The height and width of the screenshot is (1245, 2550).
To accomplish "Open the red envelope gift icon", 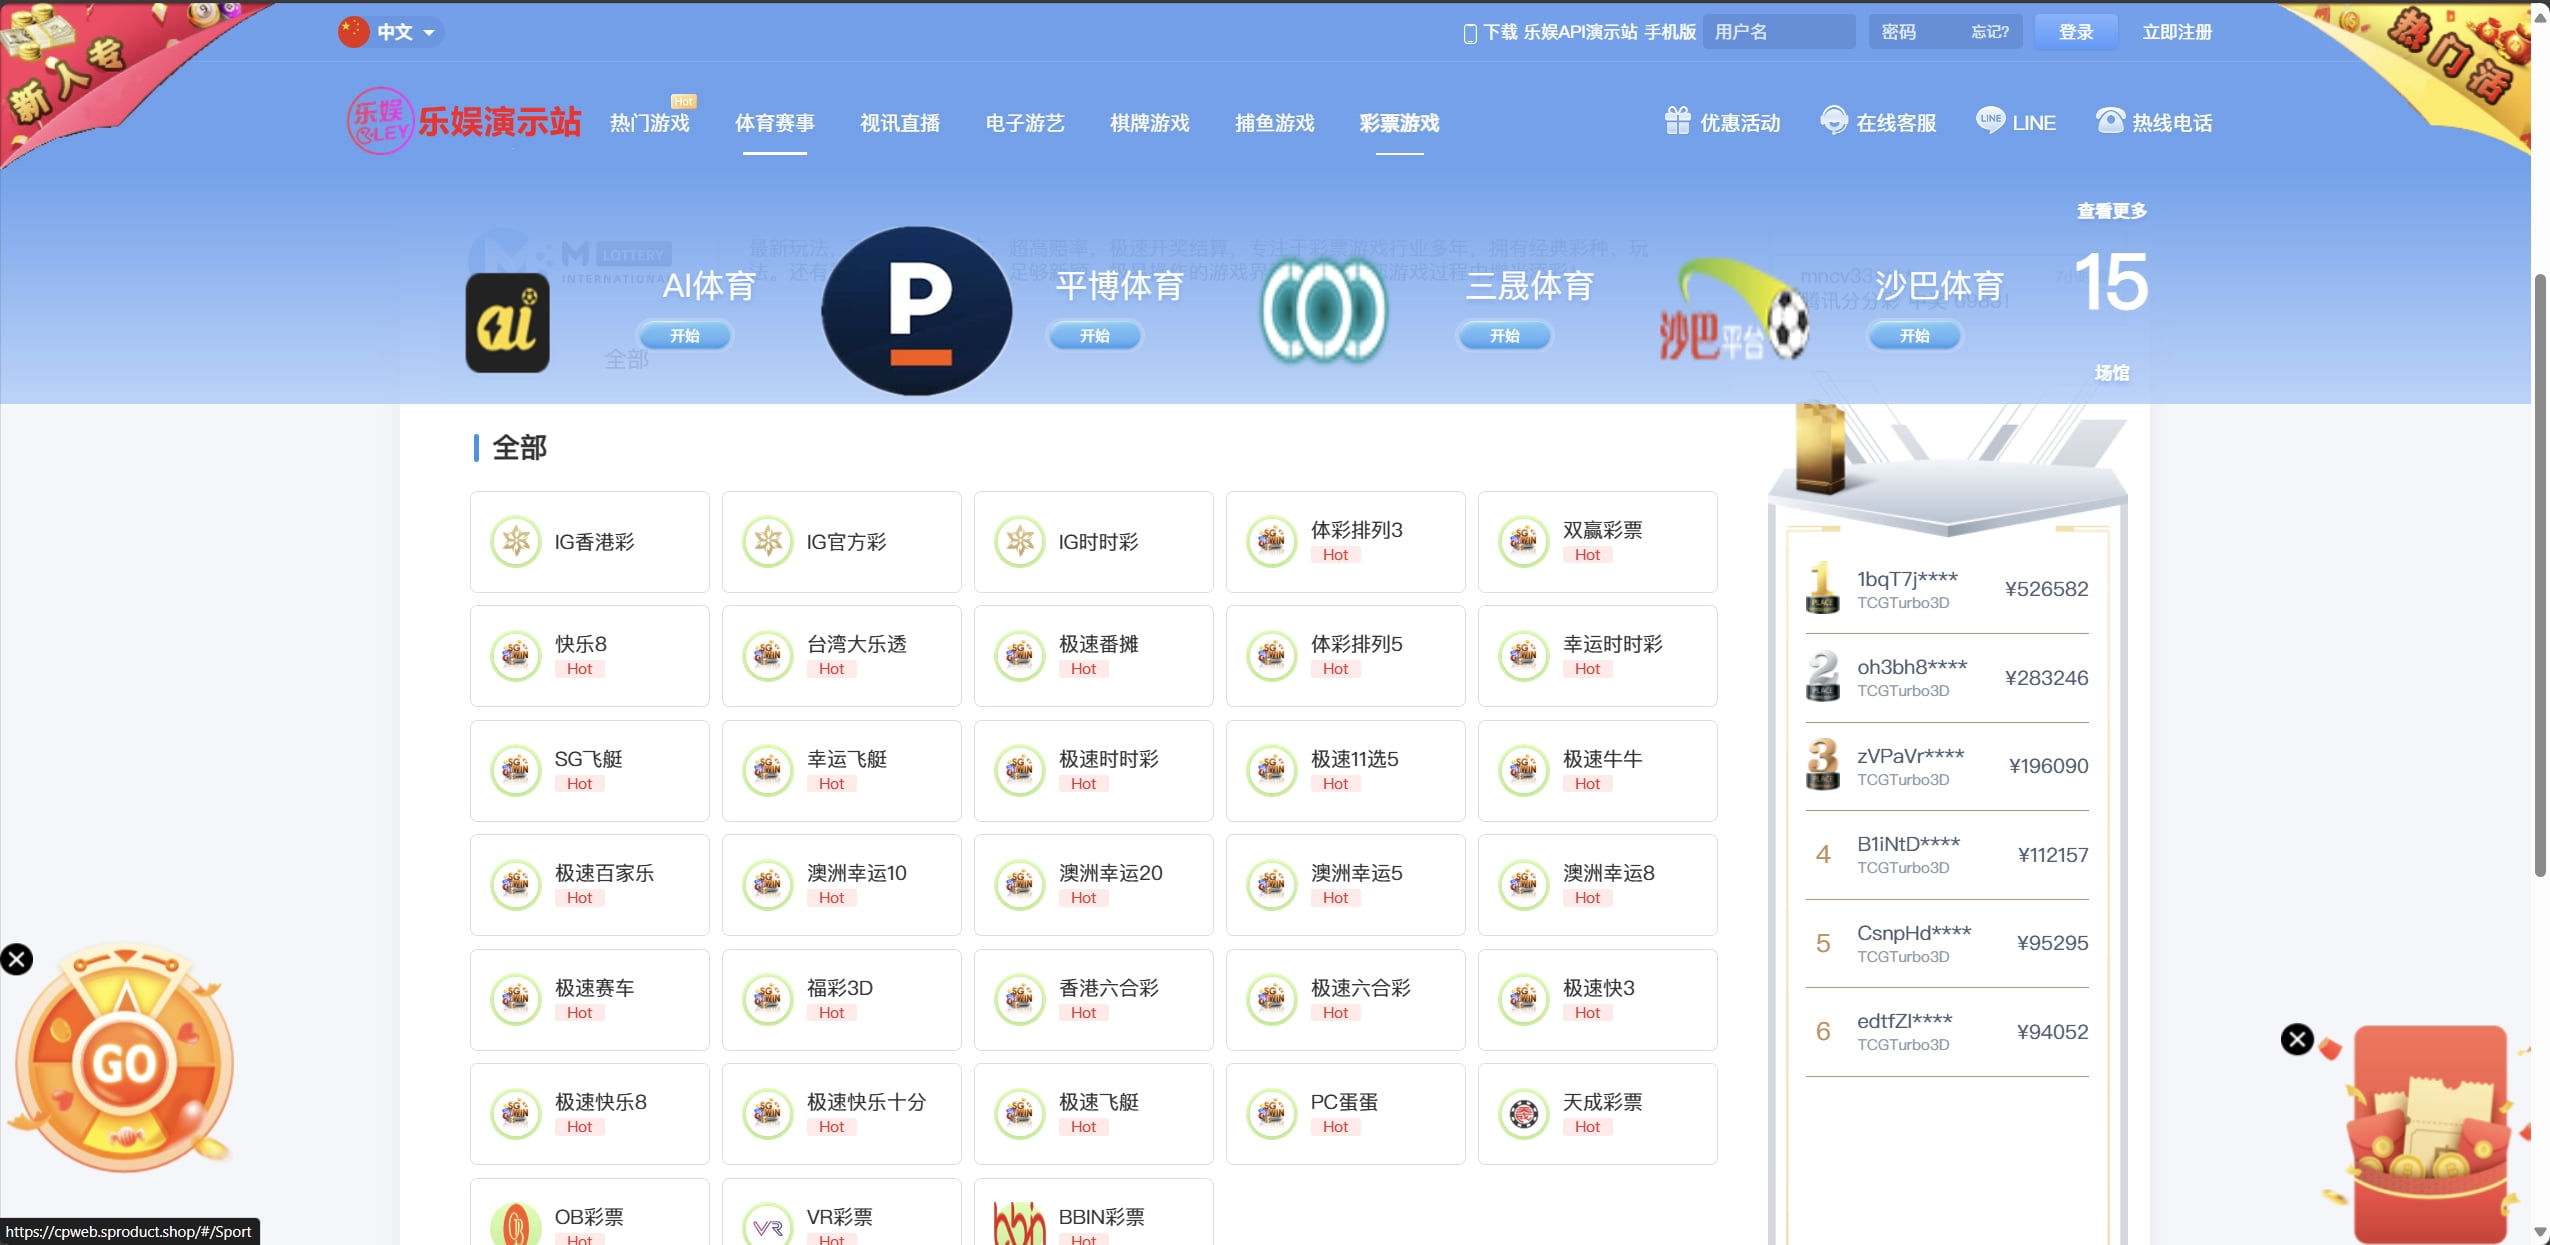I will tap(2431, 1135).
